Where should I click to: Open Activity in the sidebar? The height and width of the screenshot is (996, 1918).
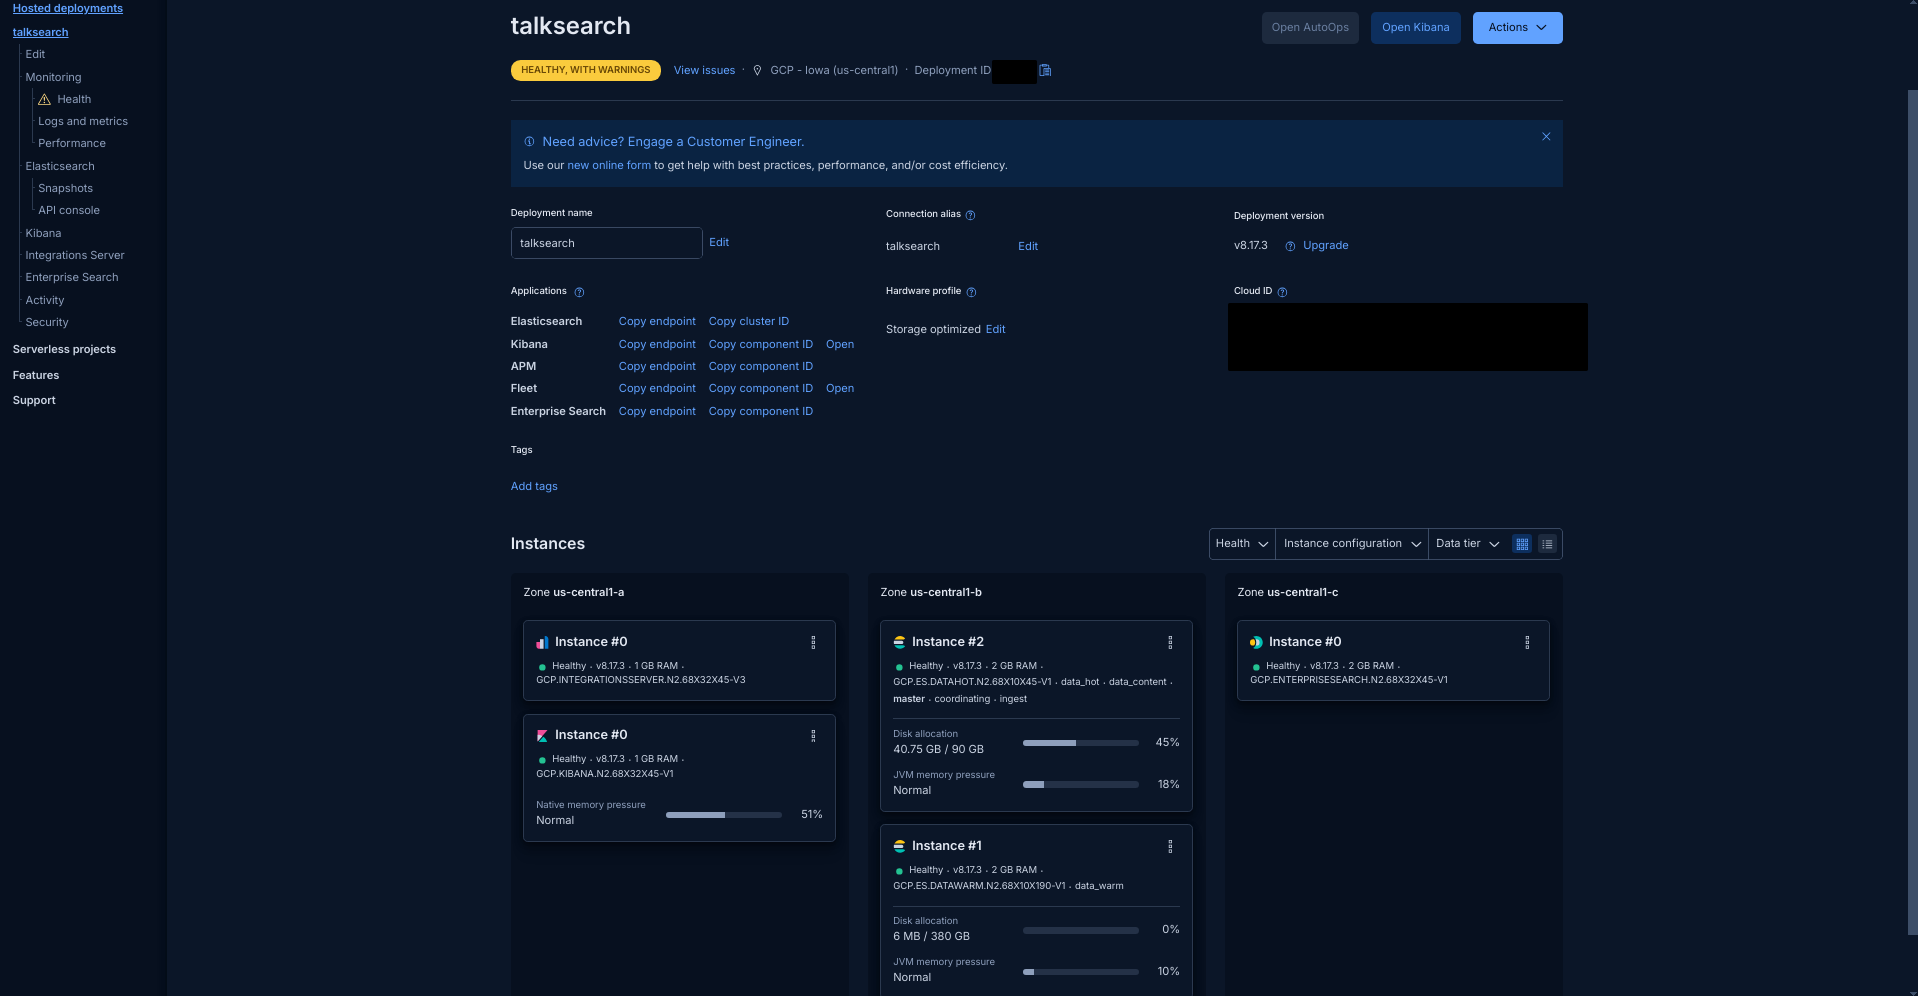click(45, 301)
